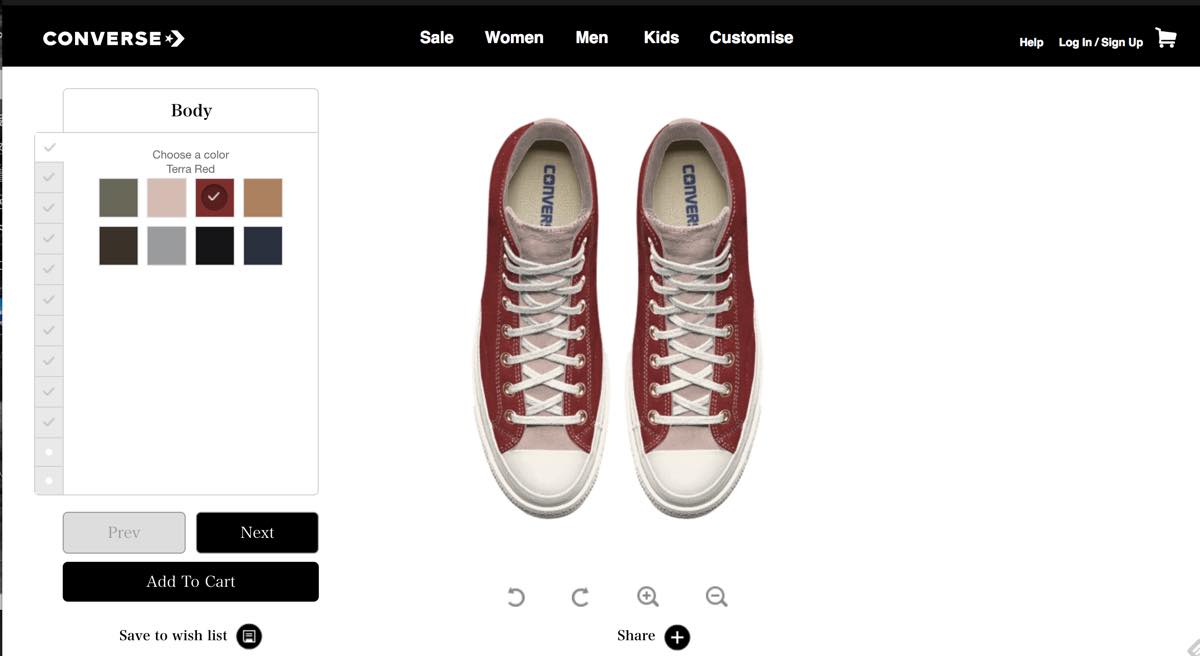Screen dimensions: 1200x656
Task: Open the Customise menu
Action: click(751, 38)
